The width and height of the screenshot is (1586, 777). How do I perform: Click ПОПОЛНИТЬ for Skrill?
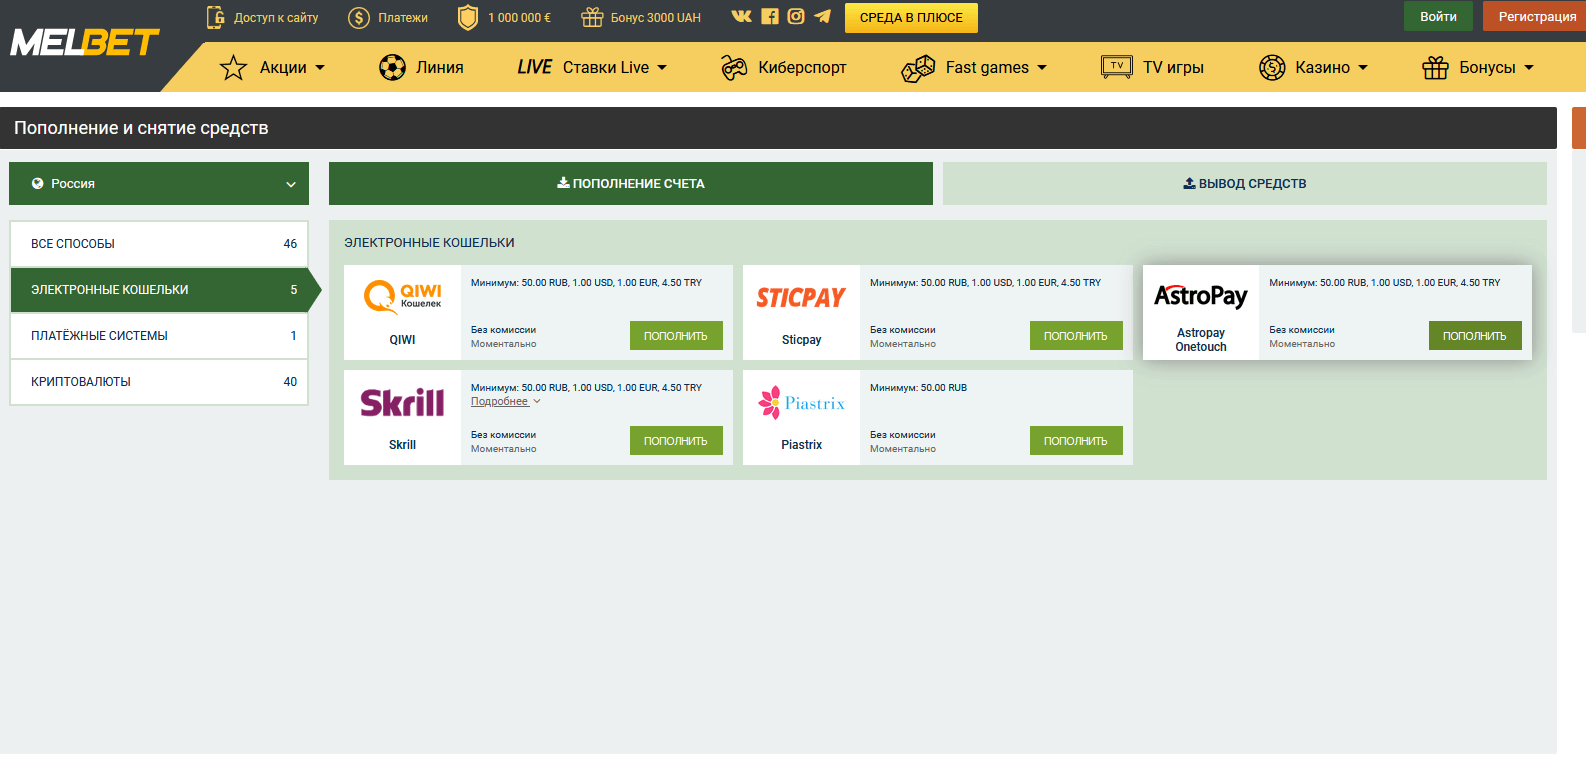point(676,441)
